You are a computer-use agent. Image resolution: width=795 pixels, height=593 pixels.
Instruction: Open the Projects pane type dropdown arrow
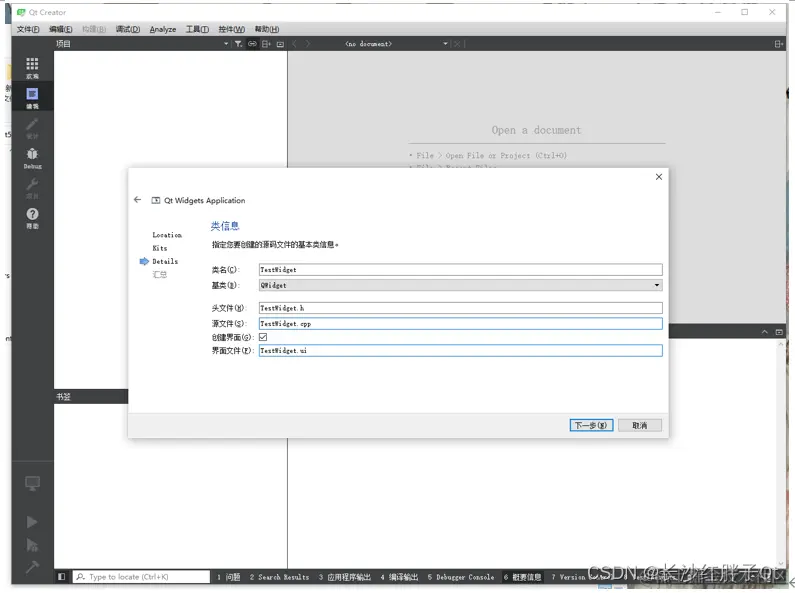tap(226, 44)
